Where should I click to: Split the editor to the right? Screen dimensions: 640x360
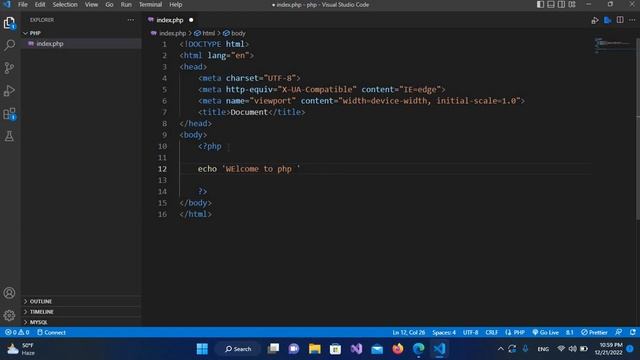pos(620,20)
